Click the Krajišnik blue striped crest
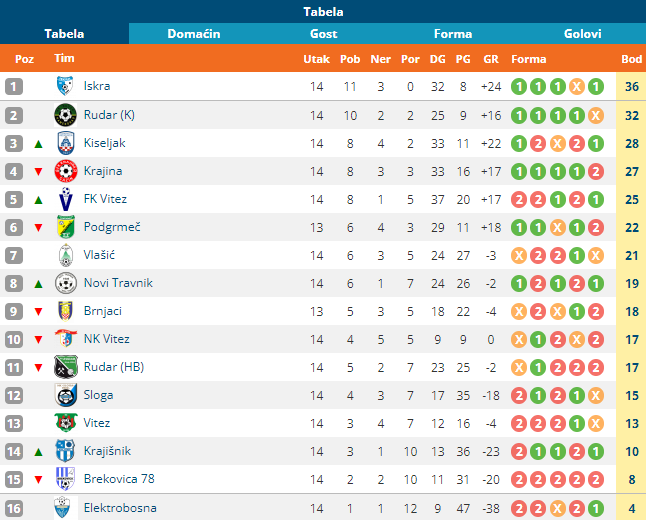 (x=65, y=451)
